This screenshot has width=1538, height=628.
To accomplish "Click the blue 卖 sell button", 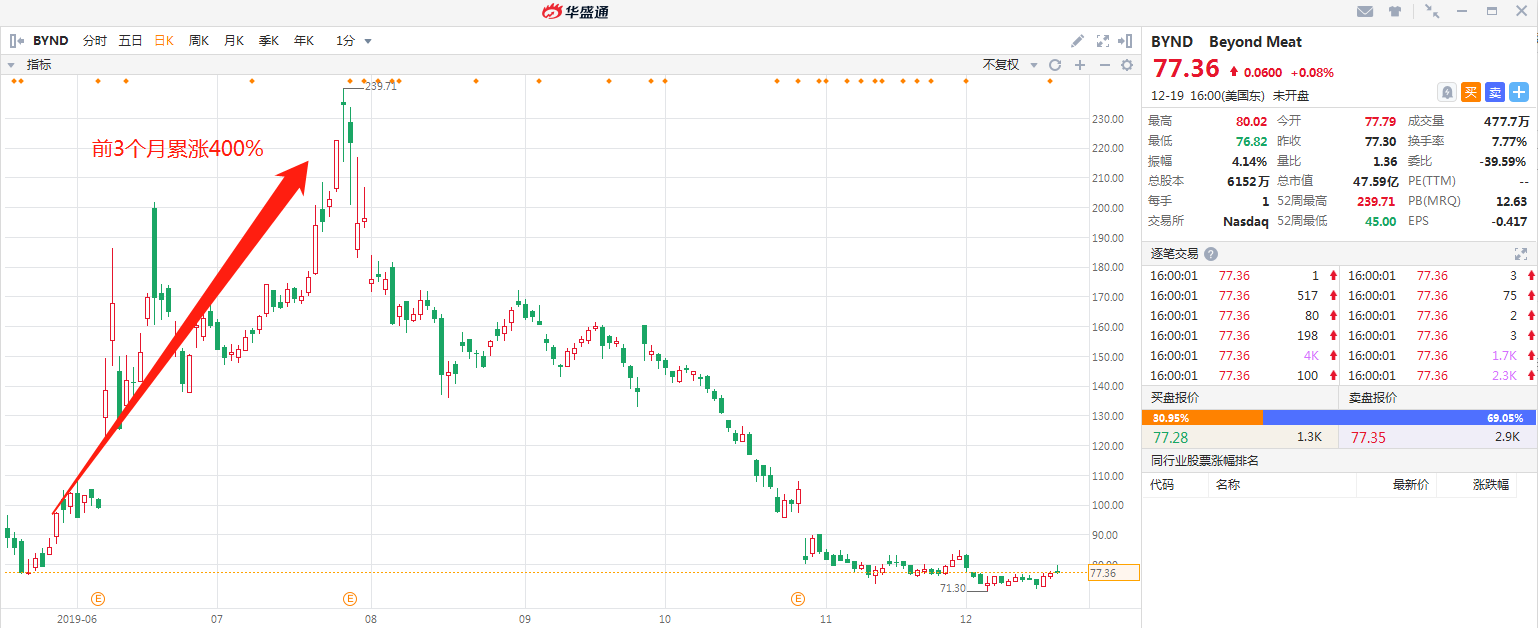I will pyautogui.click(x=1495, y=92).
